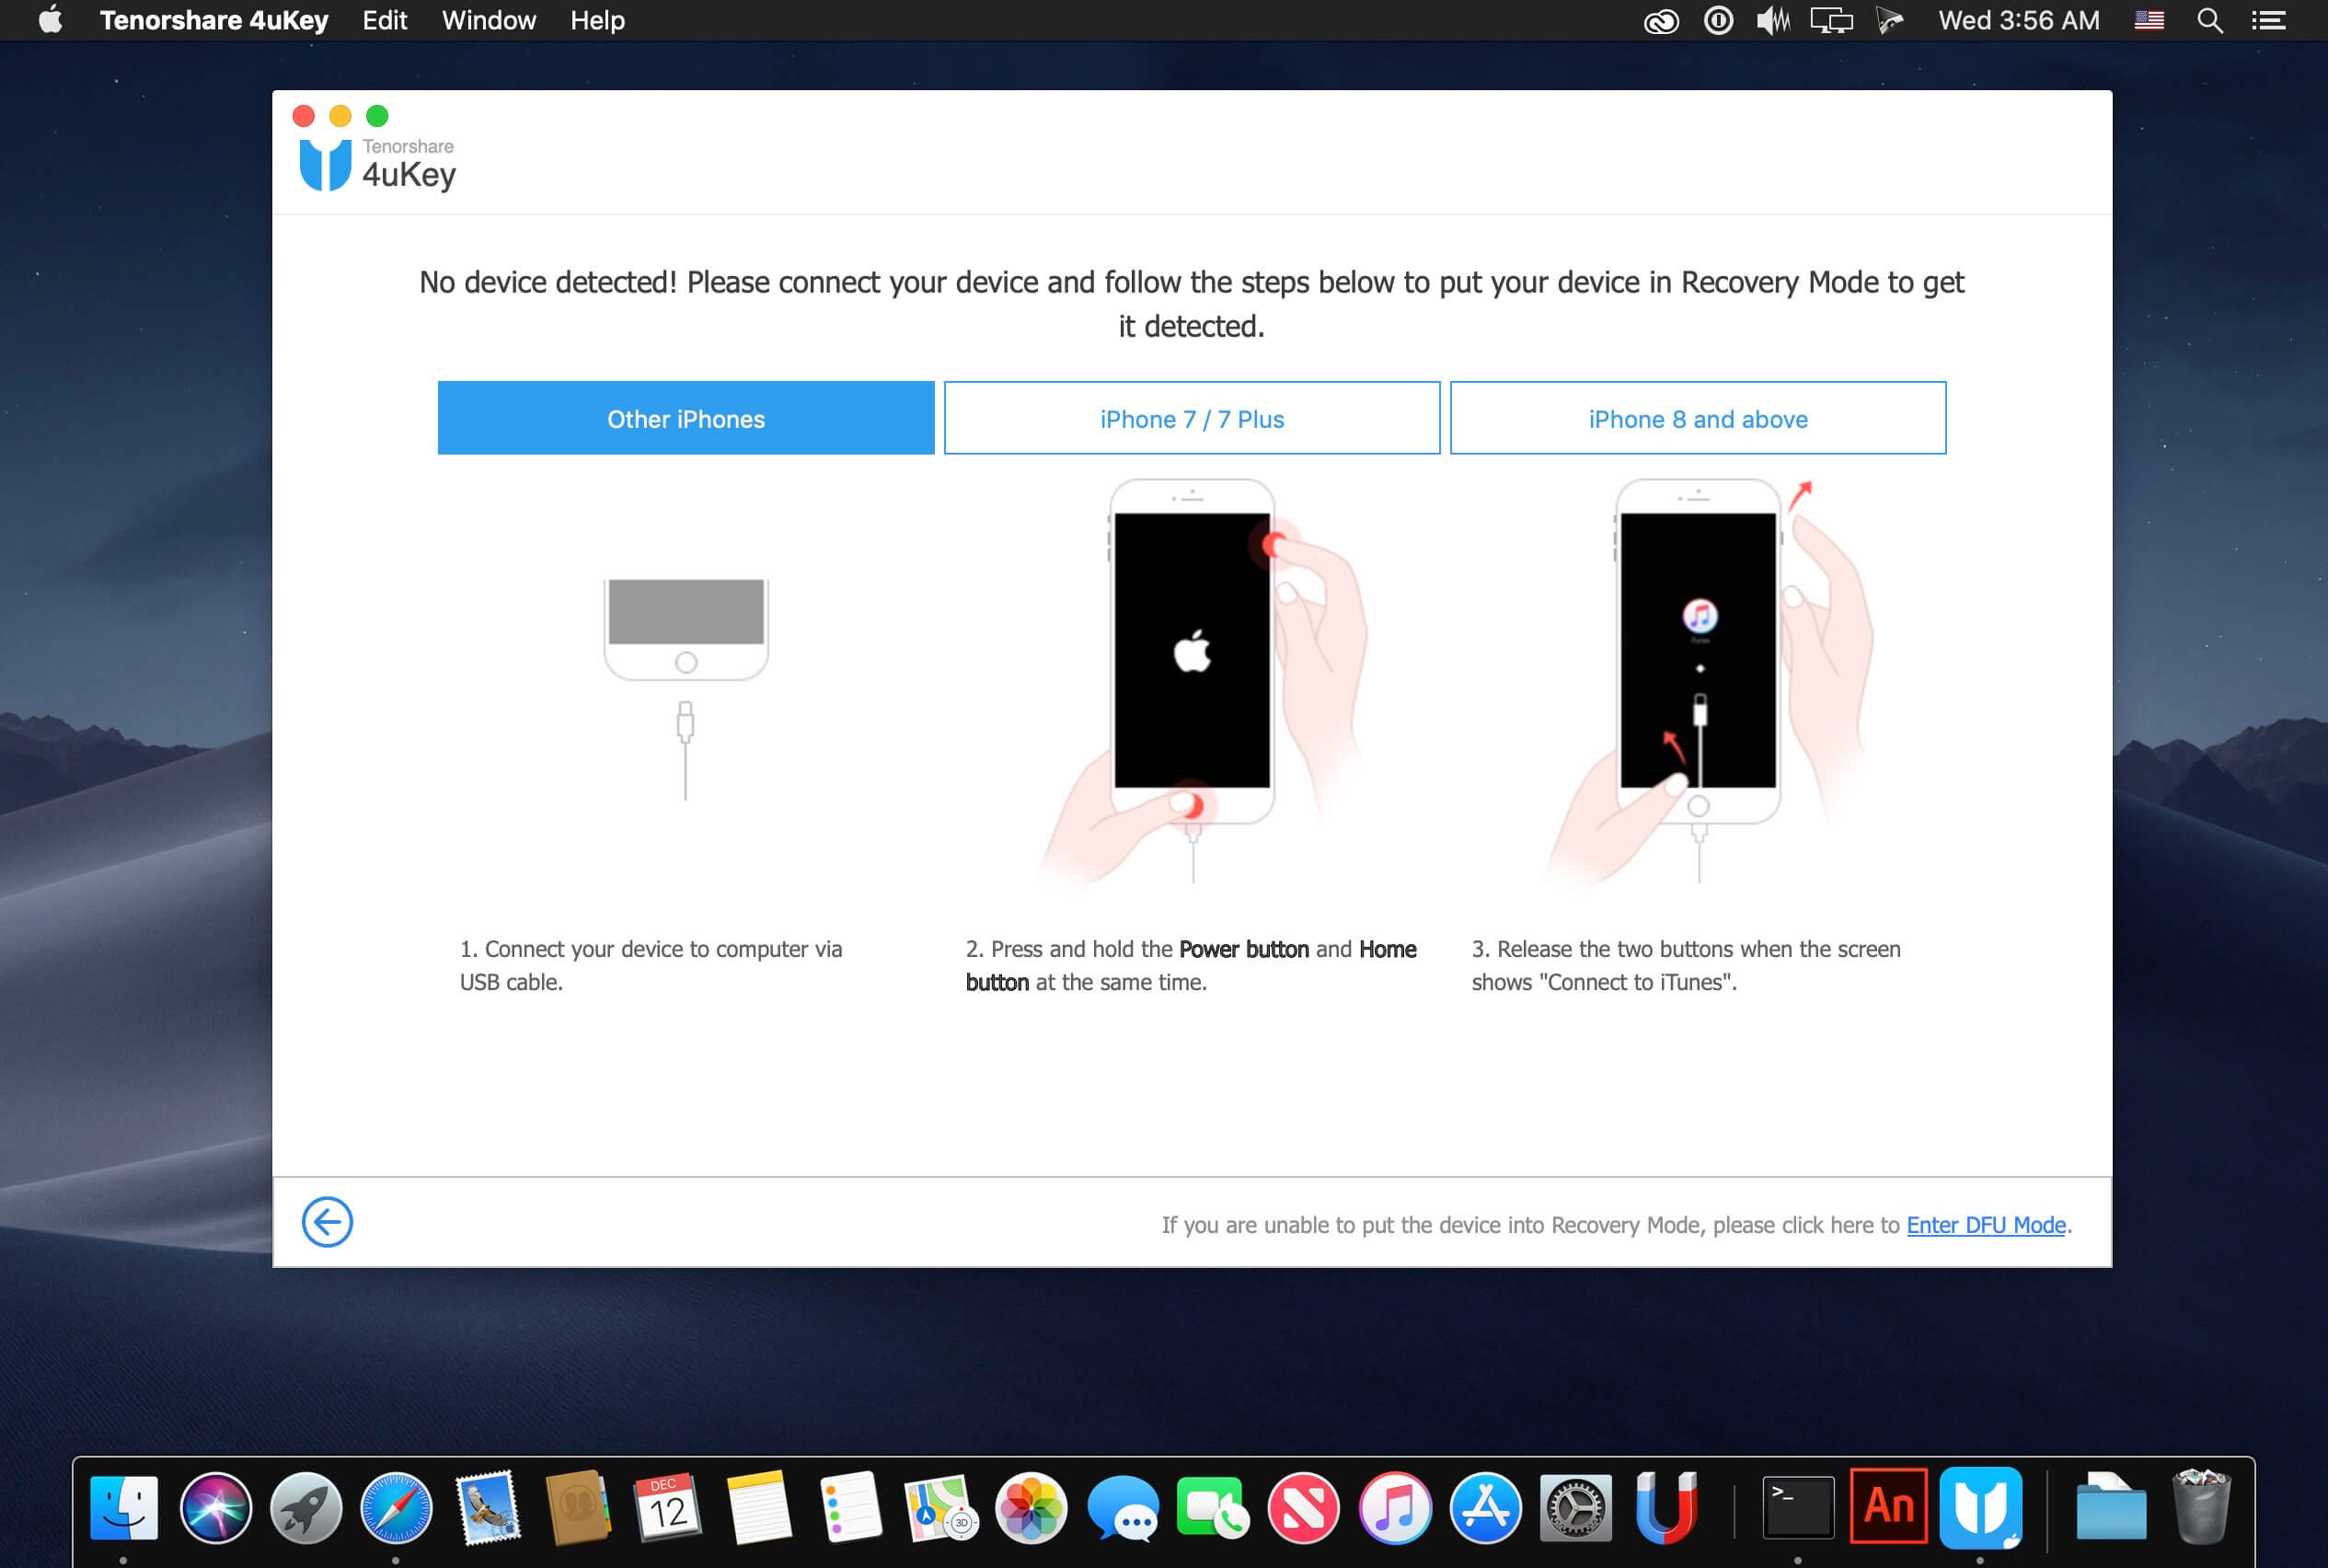Open the Tenorshare 4uKey app menu

pyautogui.click(x=214, y=20)
